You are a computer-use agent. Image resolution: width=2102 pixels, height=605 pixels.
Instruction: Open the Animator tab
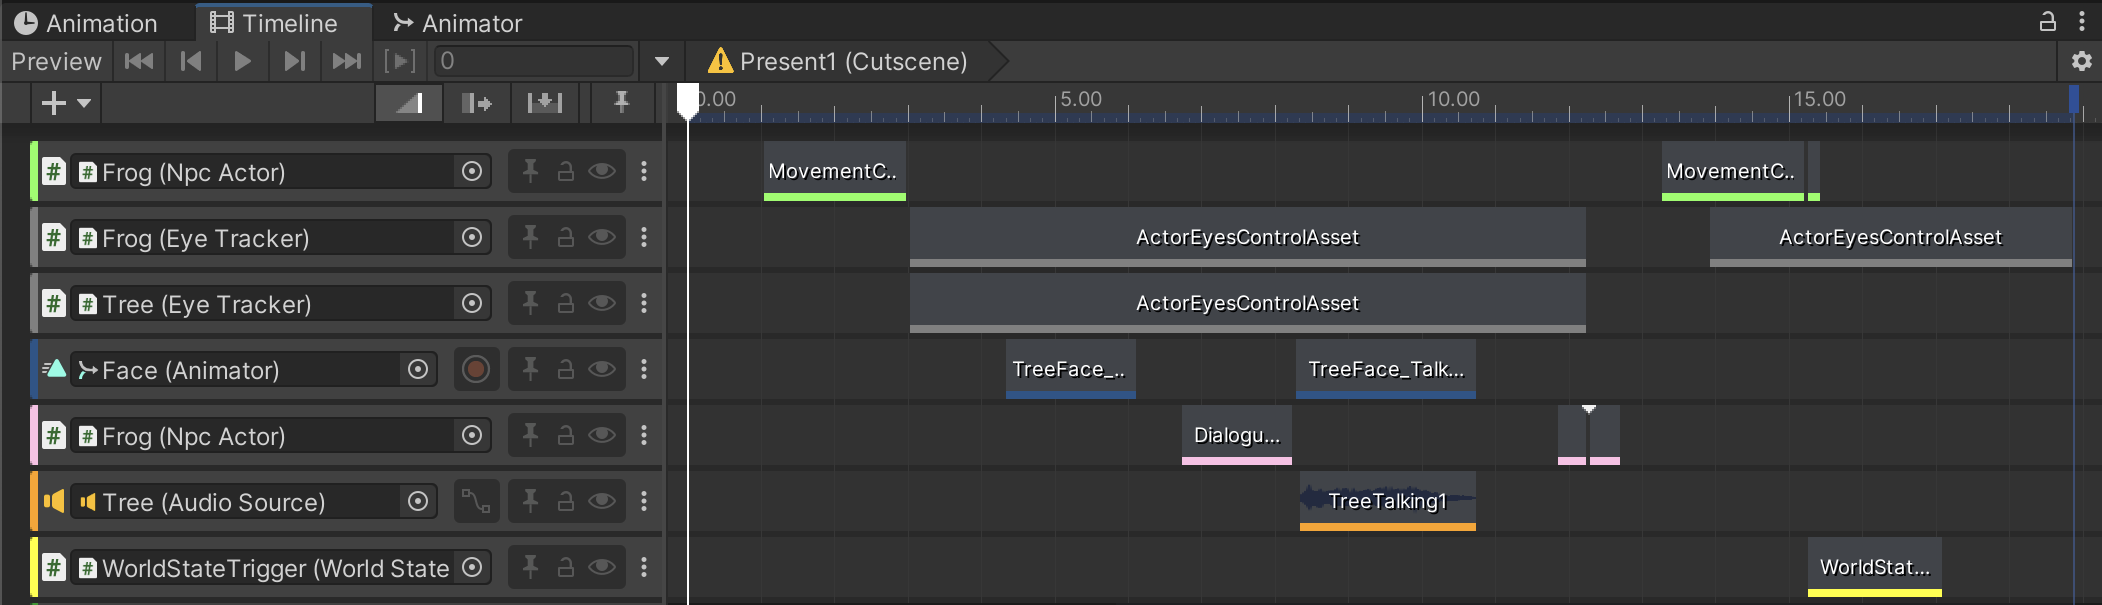458,22
